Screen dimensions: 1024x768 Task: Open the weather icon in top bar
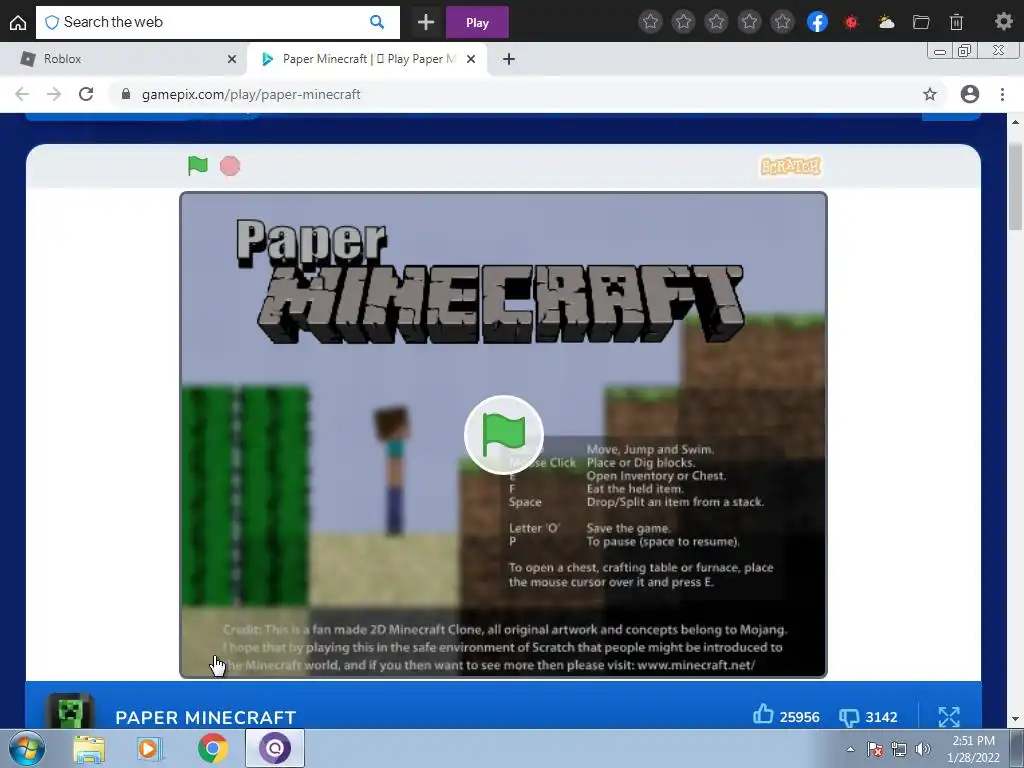pyautogui.click(x=886, y=22)
